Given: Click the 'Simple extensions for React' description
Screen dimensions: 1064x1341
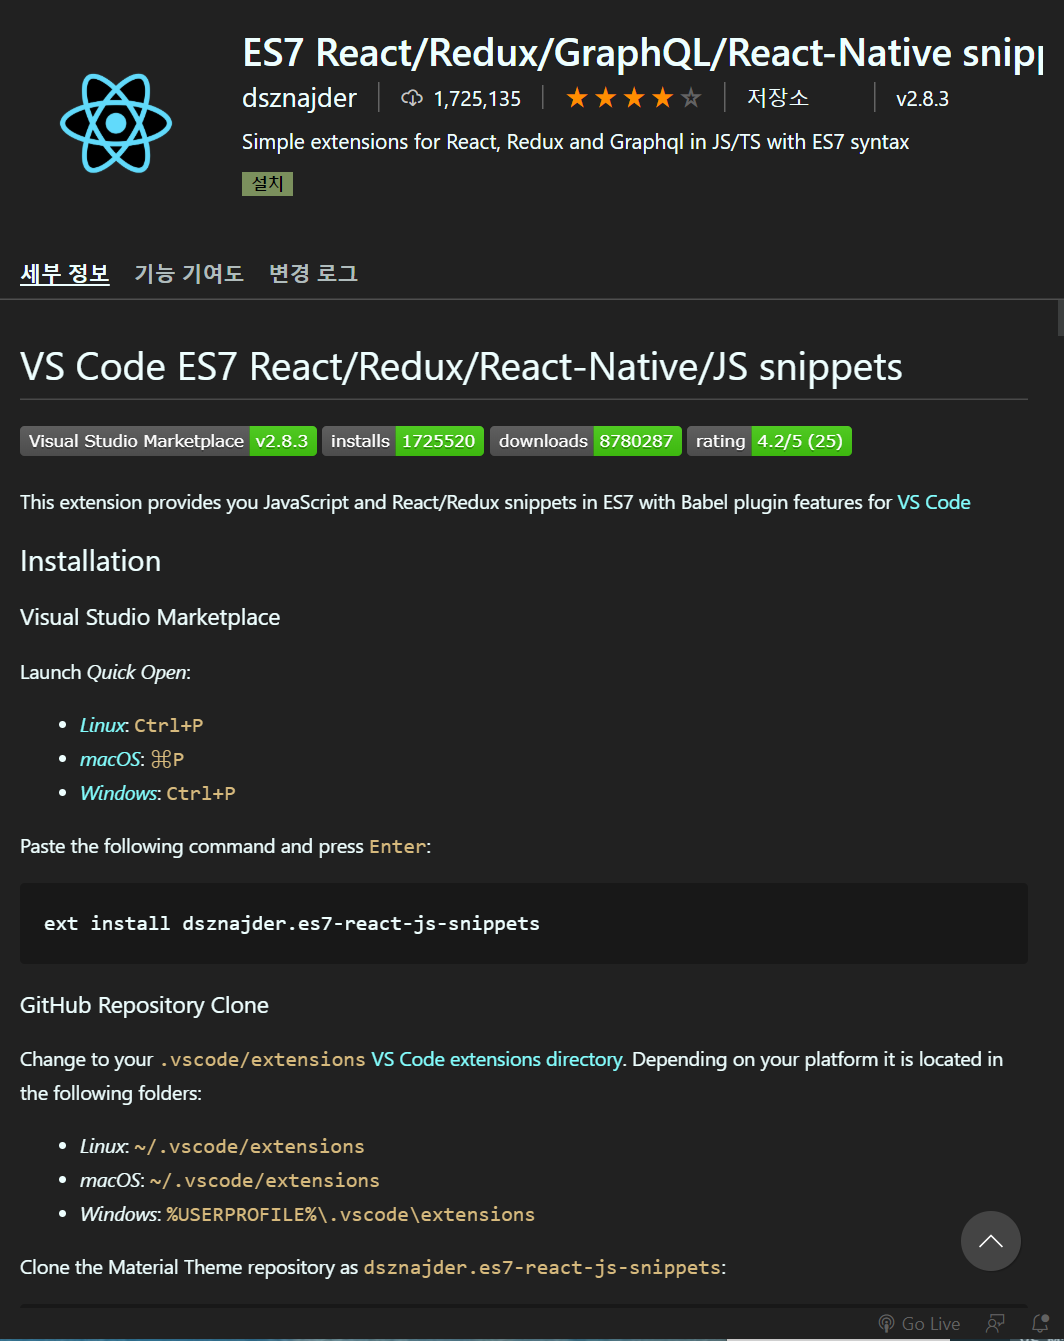Looking at the screenshot, I should click(575, 142).
